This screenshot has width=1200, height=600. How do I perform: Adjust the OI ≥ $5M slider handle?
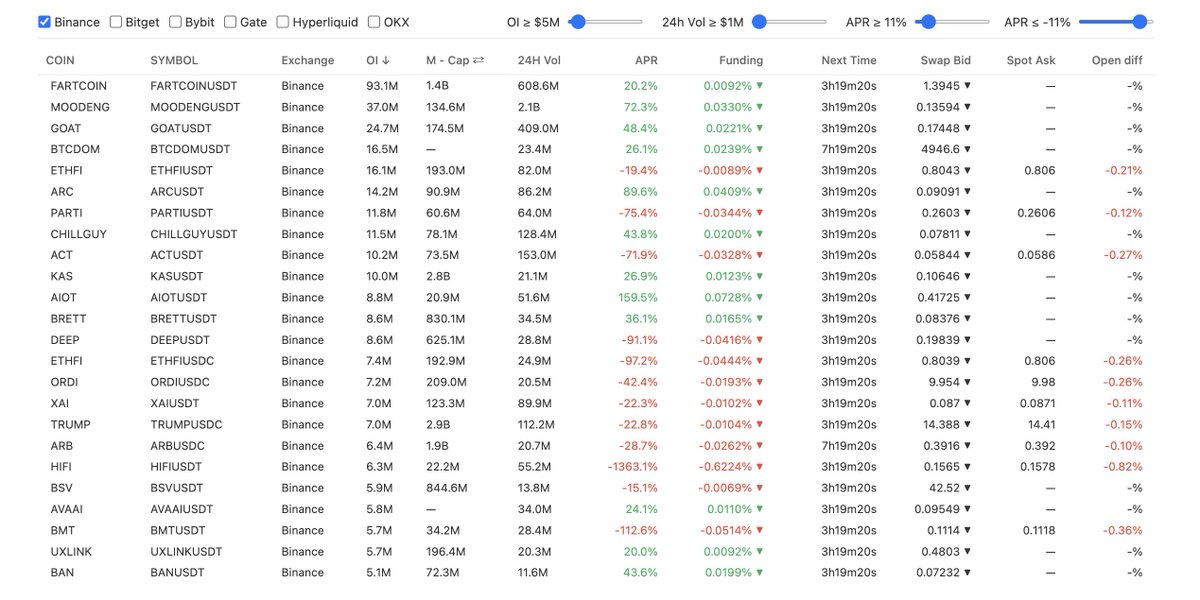coord(576,22)
